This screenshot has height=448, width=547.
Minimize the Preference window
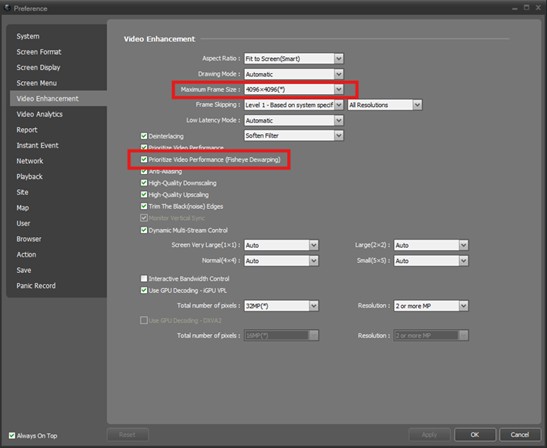pos(515,8)
